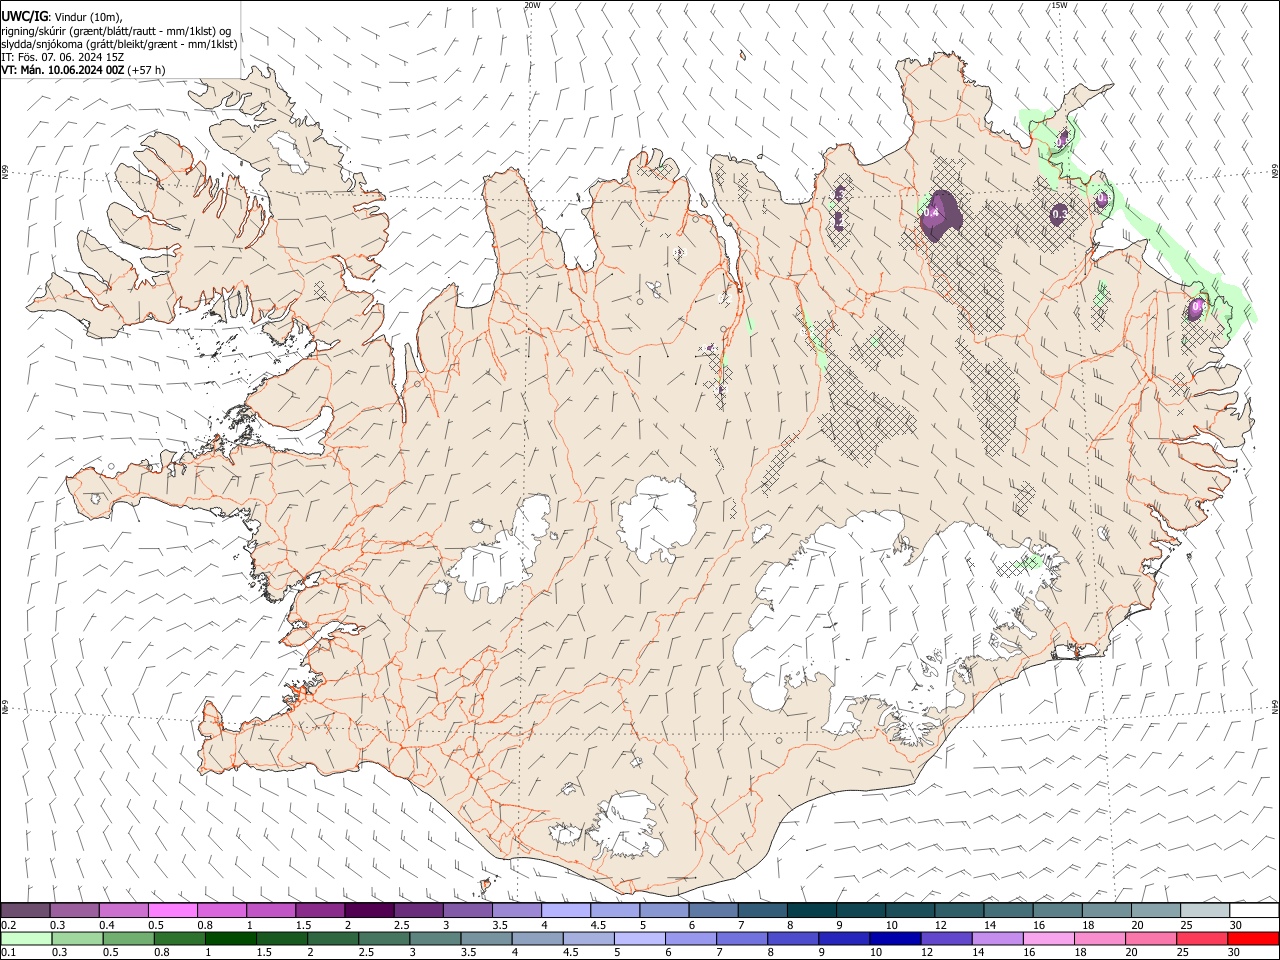Click lower legend violet swatch at 12
Viewport: 1280px width, 960px height.
(x=946, y=938)
